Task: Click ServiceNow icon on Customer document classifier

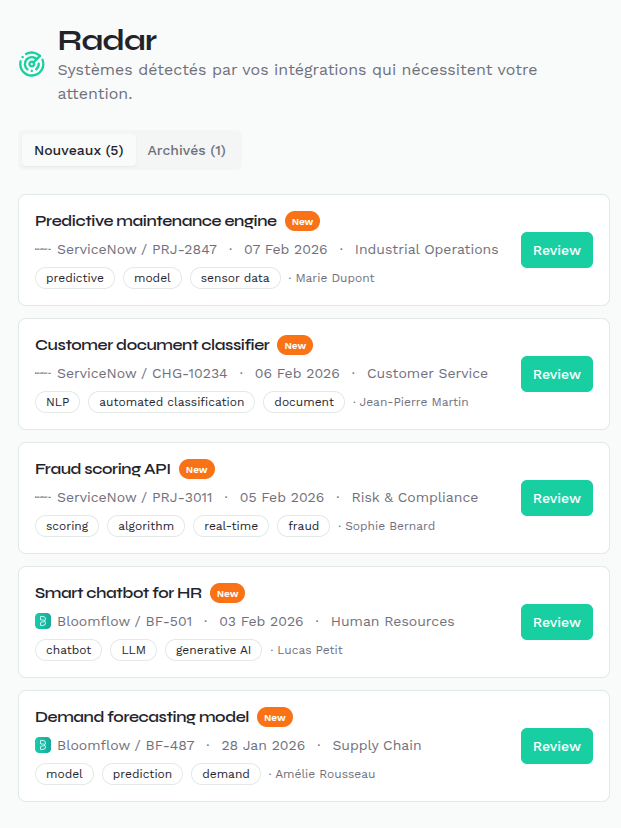Action: coord(42,374)
